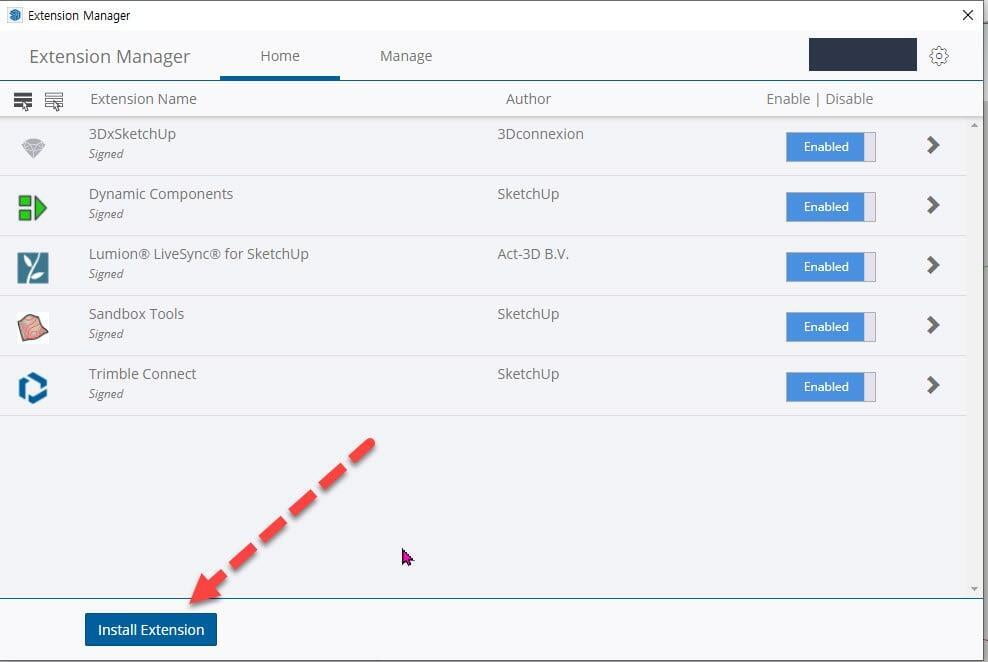Expand 3DxSketchUp details chevron

coord(933,146)
